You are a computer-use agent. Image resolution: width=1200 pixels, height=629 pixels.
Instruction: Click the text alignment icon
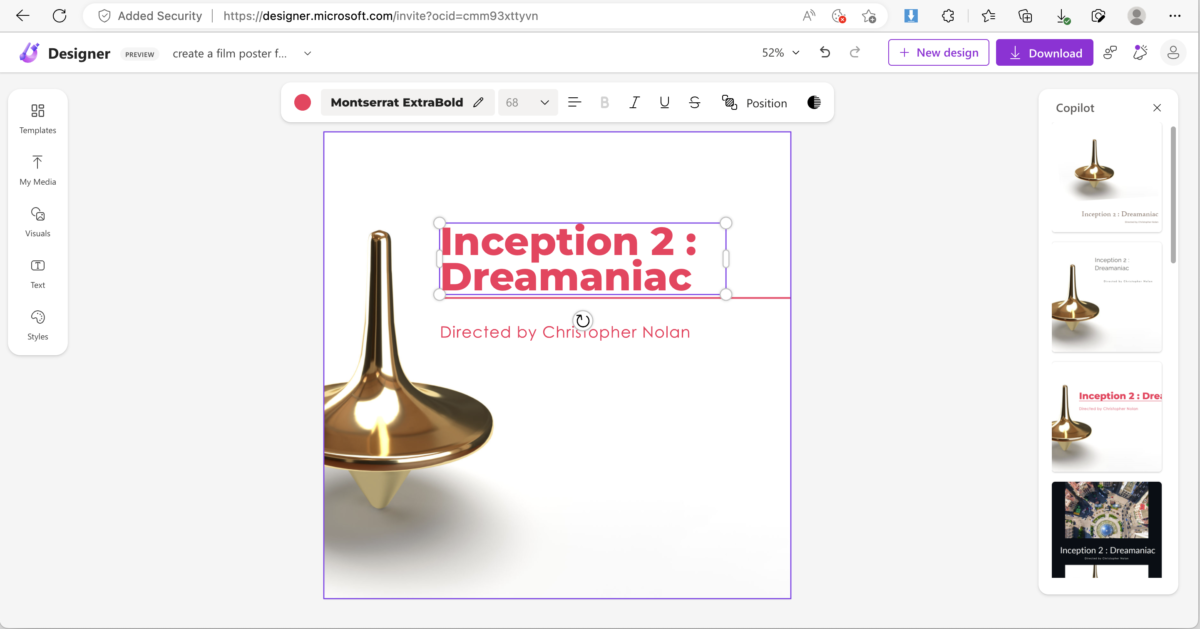574,103
